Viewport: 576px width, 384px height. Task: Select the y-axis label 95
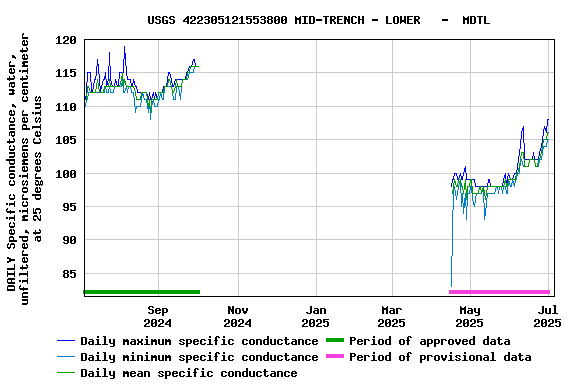point(69,207)
